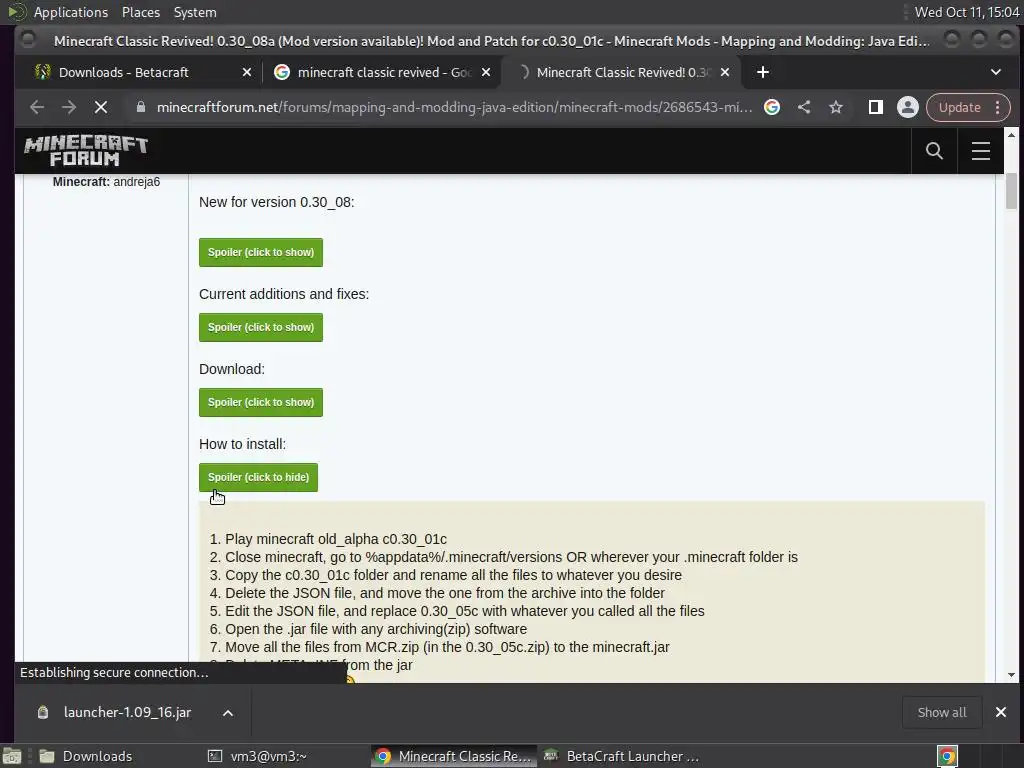Click the Google icon in address bar

pos(772,107)
